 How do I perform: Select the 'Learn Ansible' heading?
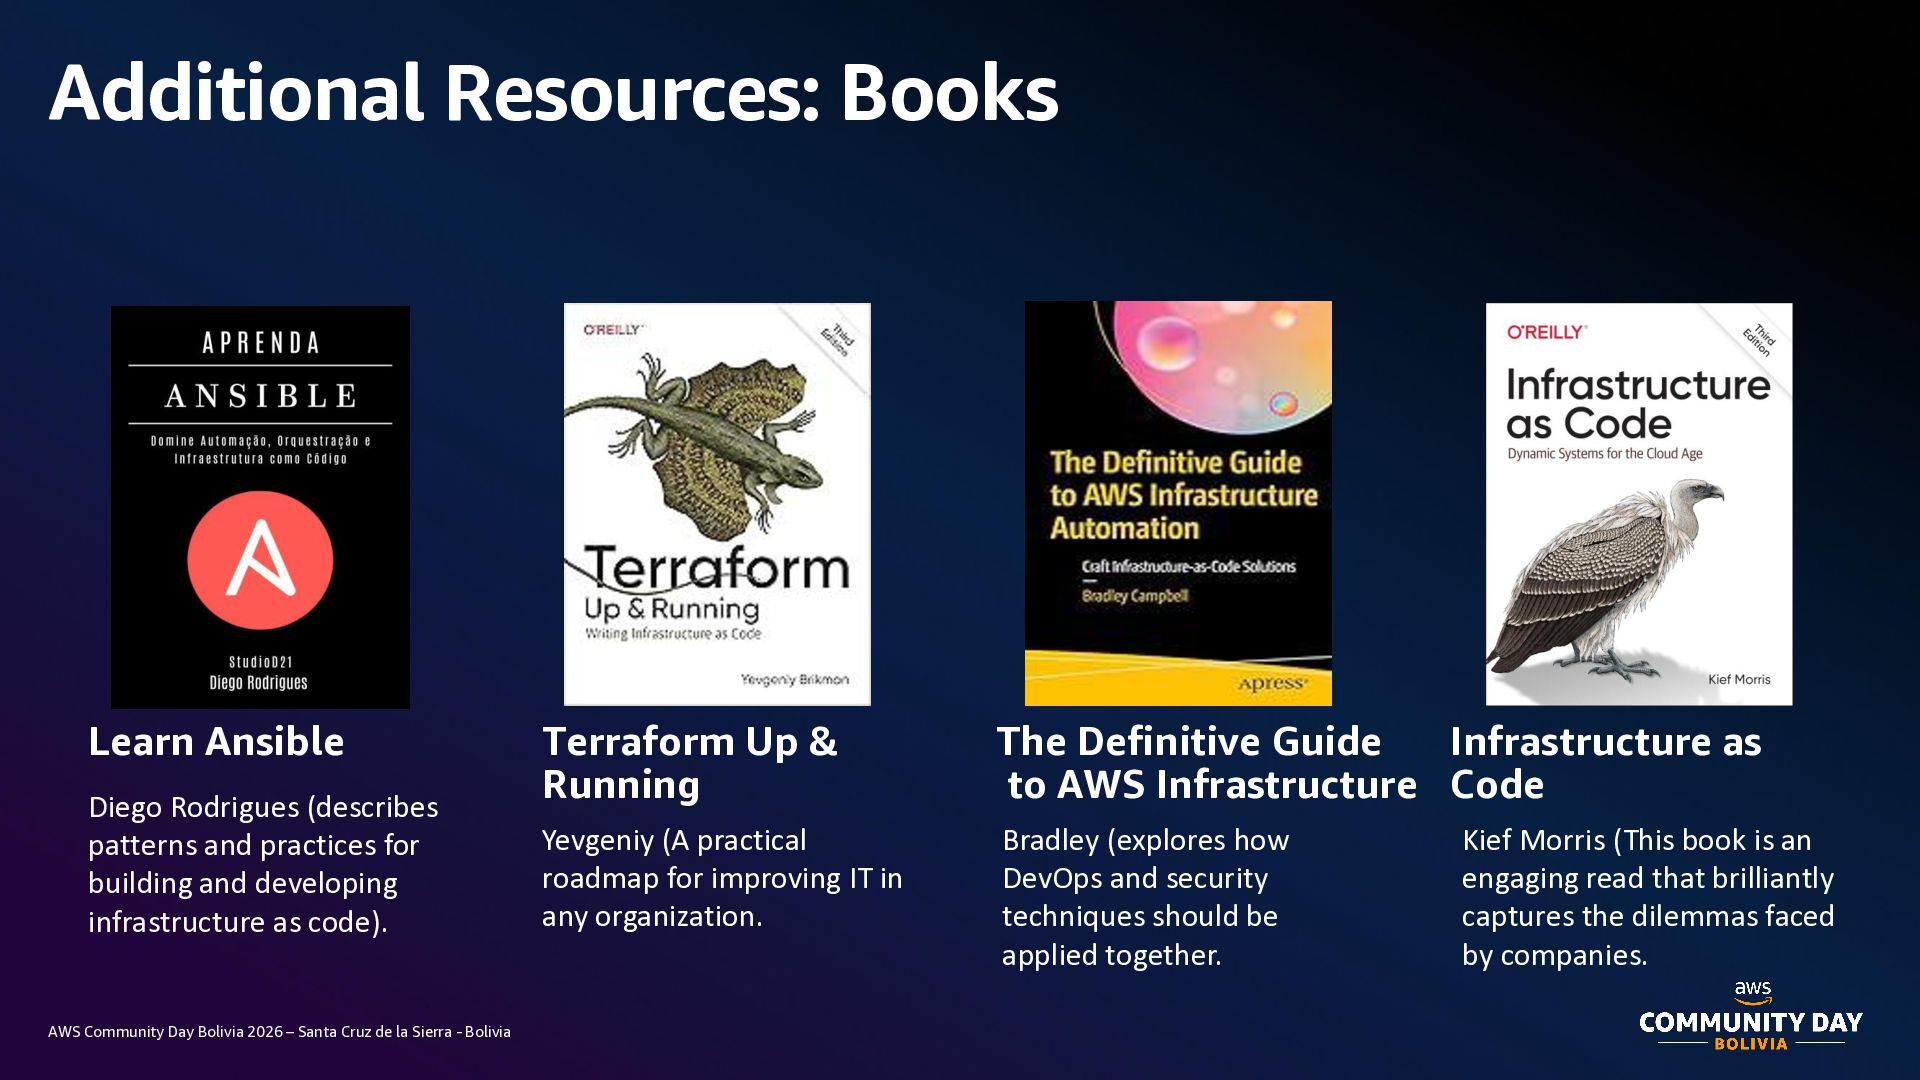[216, 742]
